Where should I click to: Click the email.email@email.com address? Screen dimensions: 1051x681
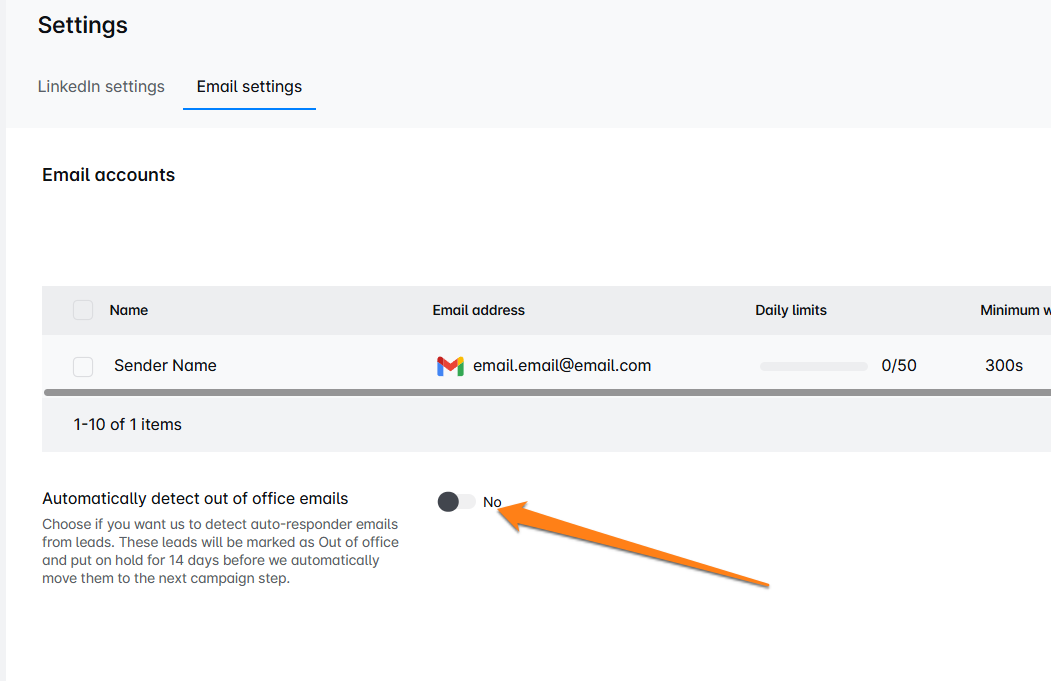pyautogui.click(x=562, y=366)
